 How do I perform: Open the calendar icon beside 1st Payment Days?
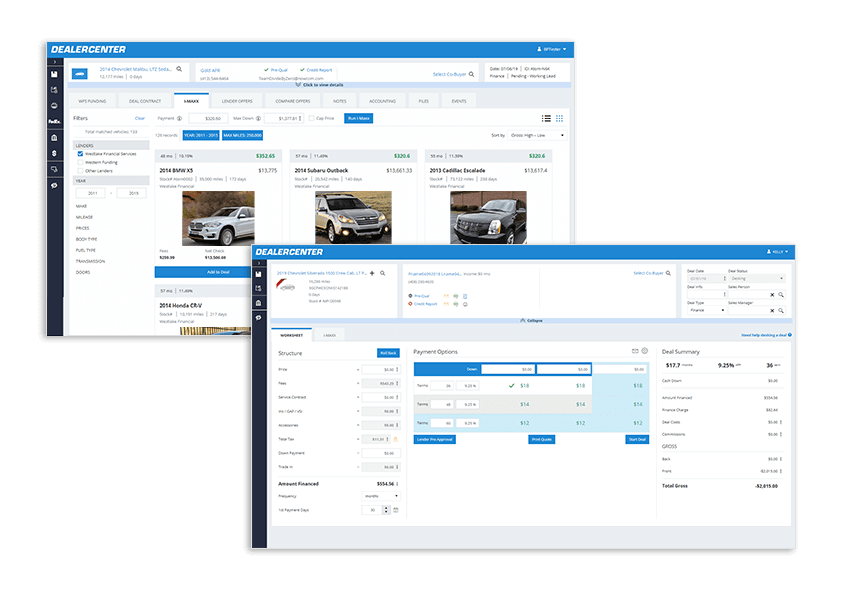click(396, 510)
